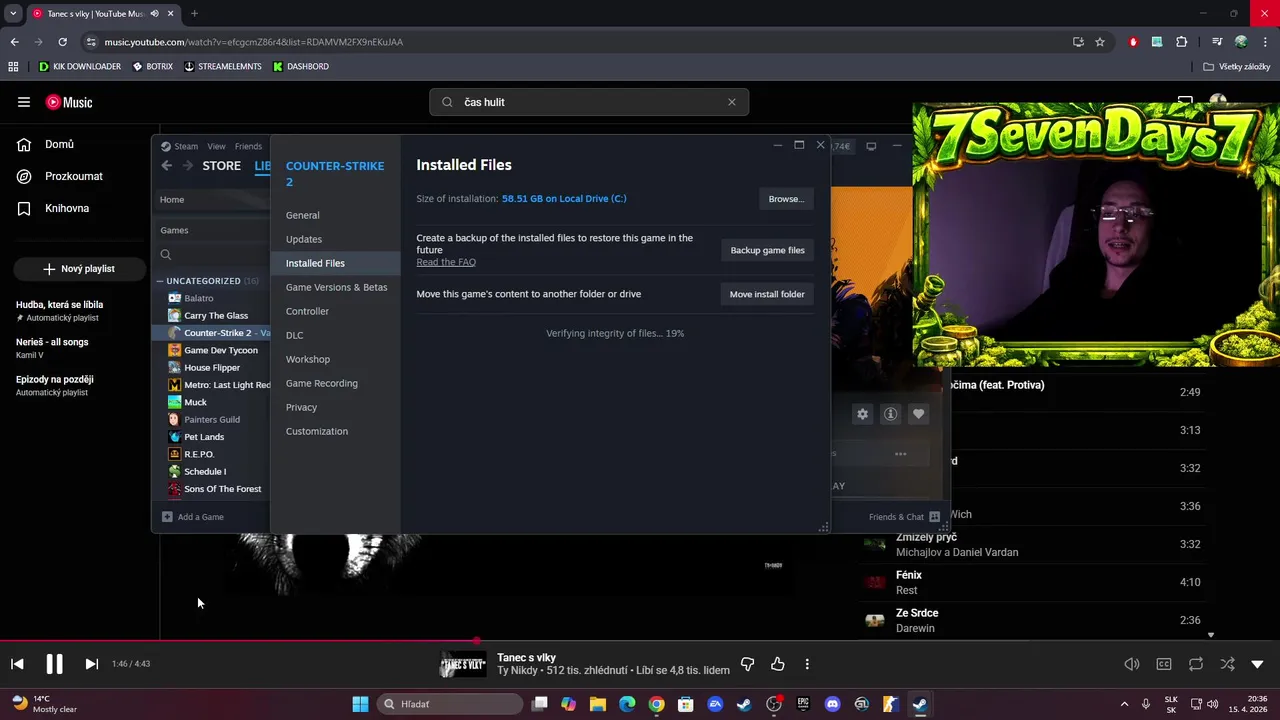1280x720 pixels.
Task: Skip to previous track in player bar
Action: pyautogui.click(x=17, y=664)
